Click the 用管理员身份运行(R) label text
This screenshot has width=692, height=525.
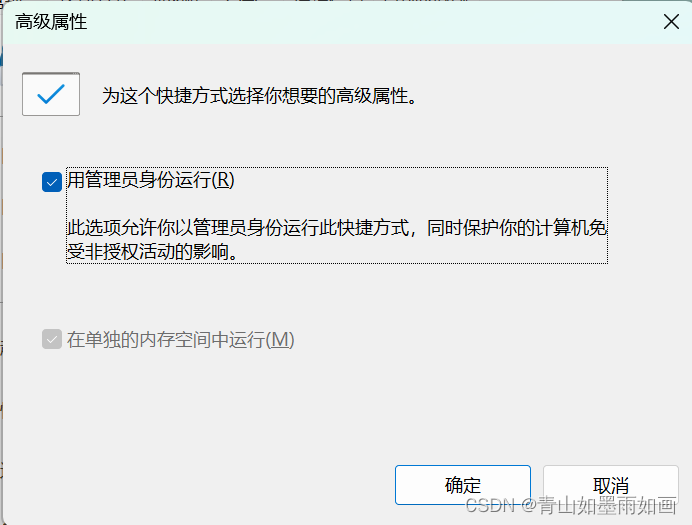tap(150, 180)
